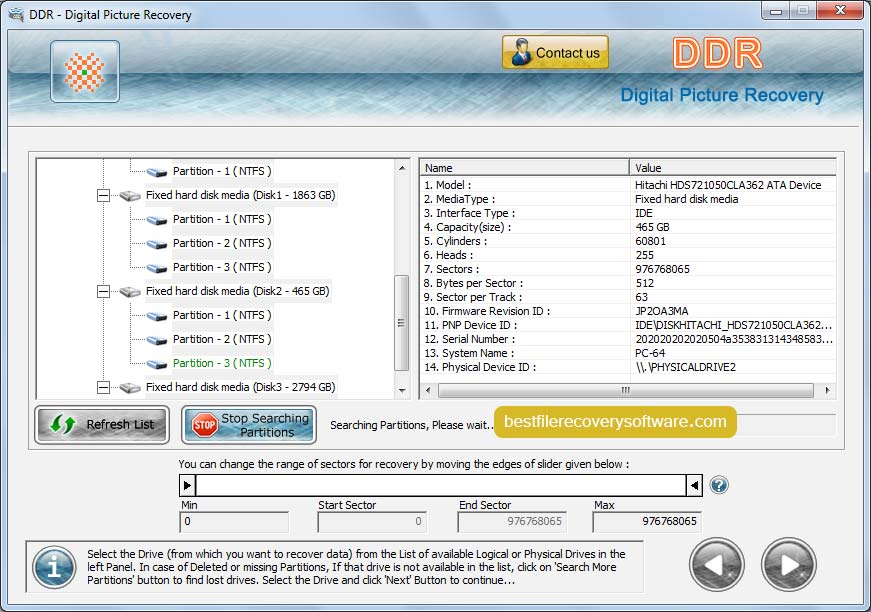Viewport: 871px width, 612px height.
Task: Click the sector range slider track
Action: tap(441, 485)
